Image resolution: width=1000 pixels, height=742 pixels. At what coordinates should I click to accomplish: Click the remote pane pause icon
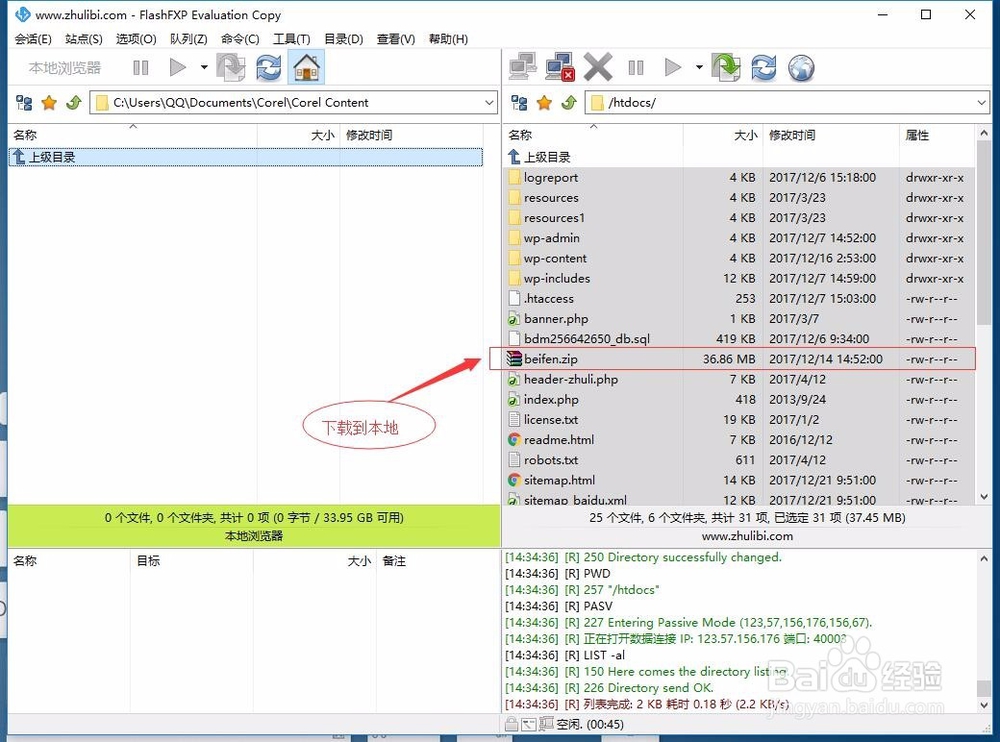pos(636,67)
